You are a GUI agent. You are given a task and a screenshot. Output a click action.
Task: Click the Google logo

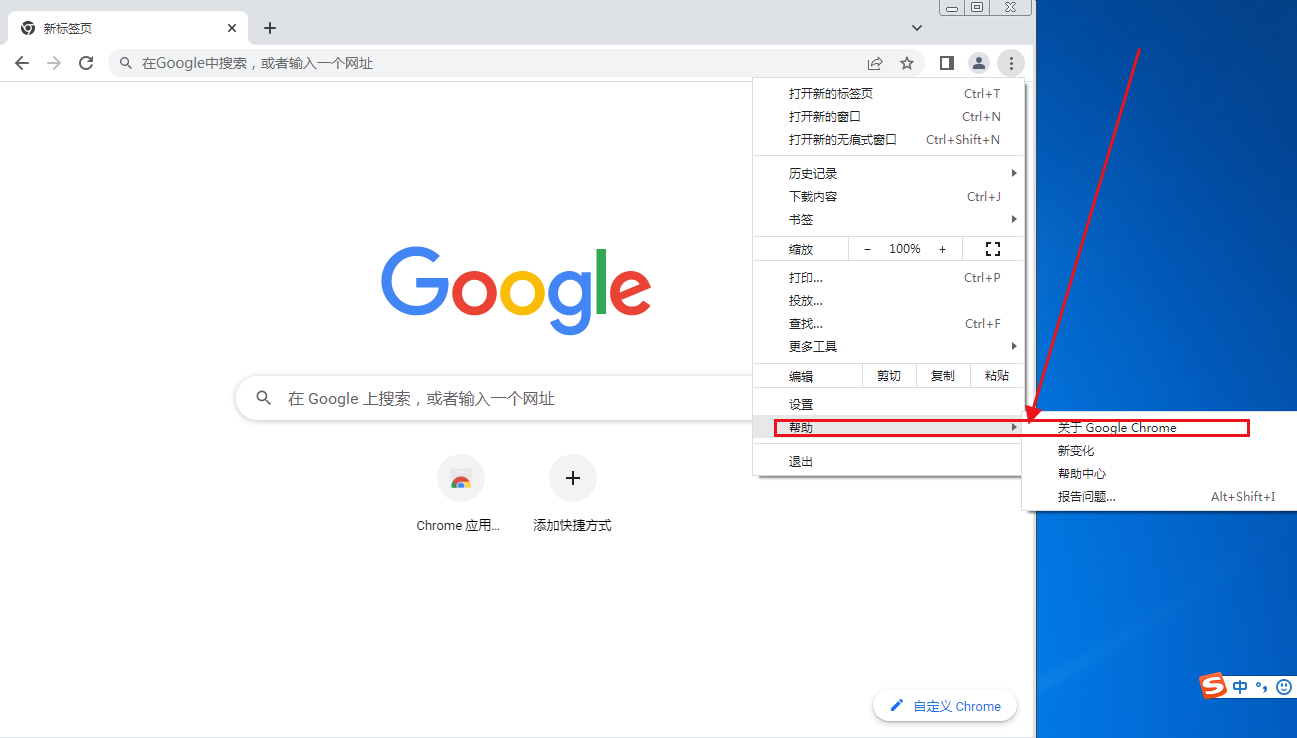click(x=516, y=289)
